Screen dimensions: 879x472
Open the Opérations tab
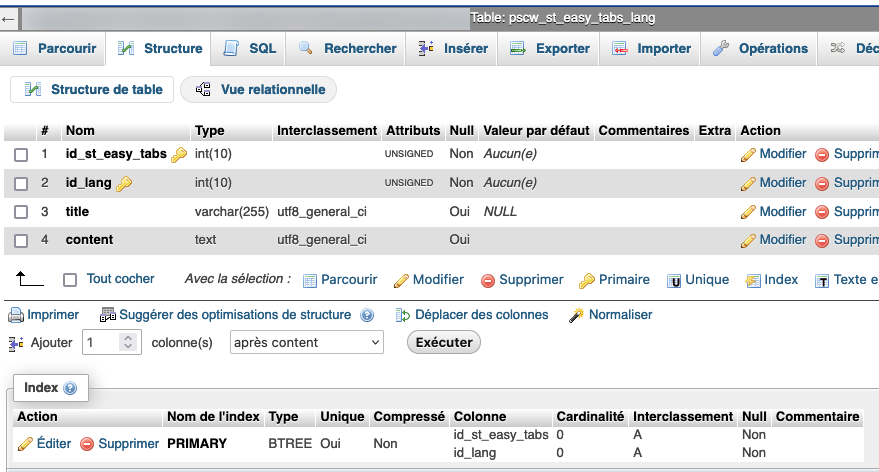point(760,48)
